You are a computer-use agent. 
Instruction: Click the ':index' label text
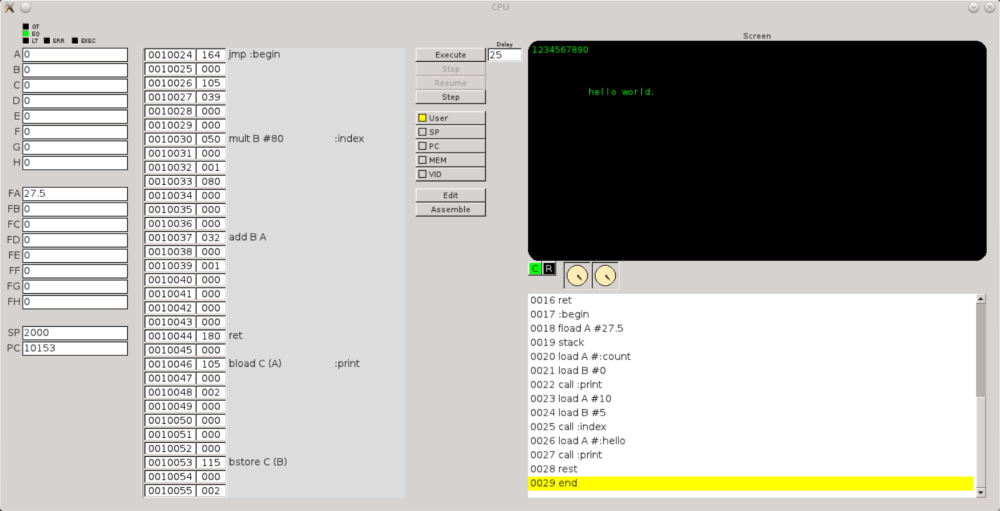pyautogui.click(x=349, y=139)
